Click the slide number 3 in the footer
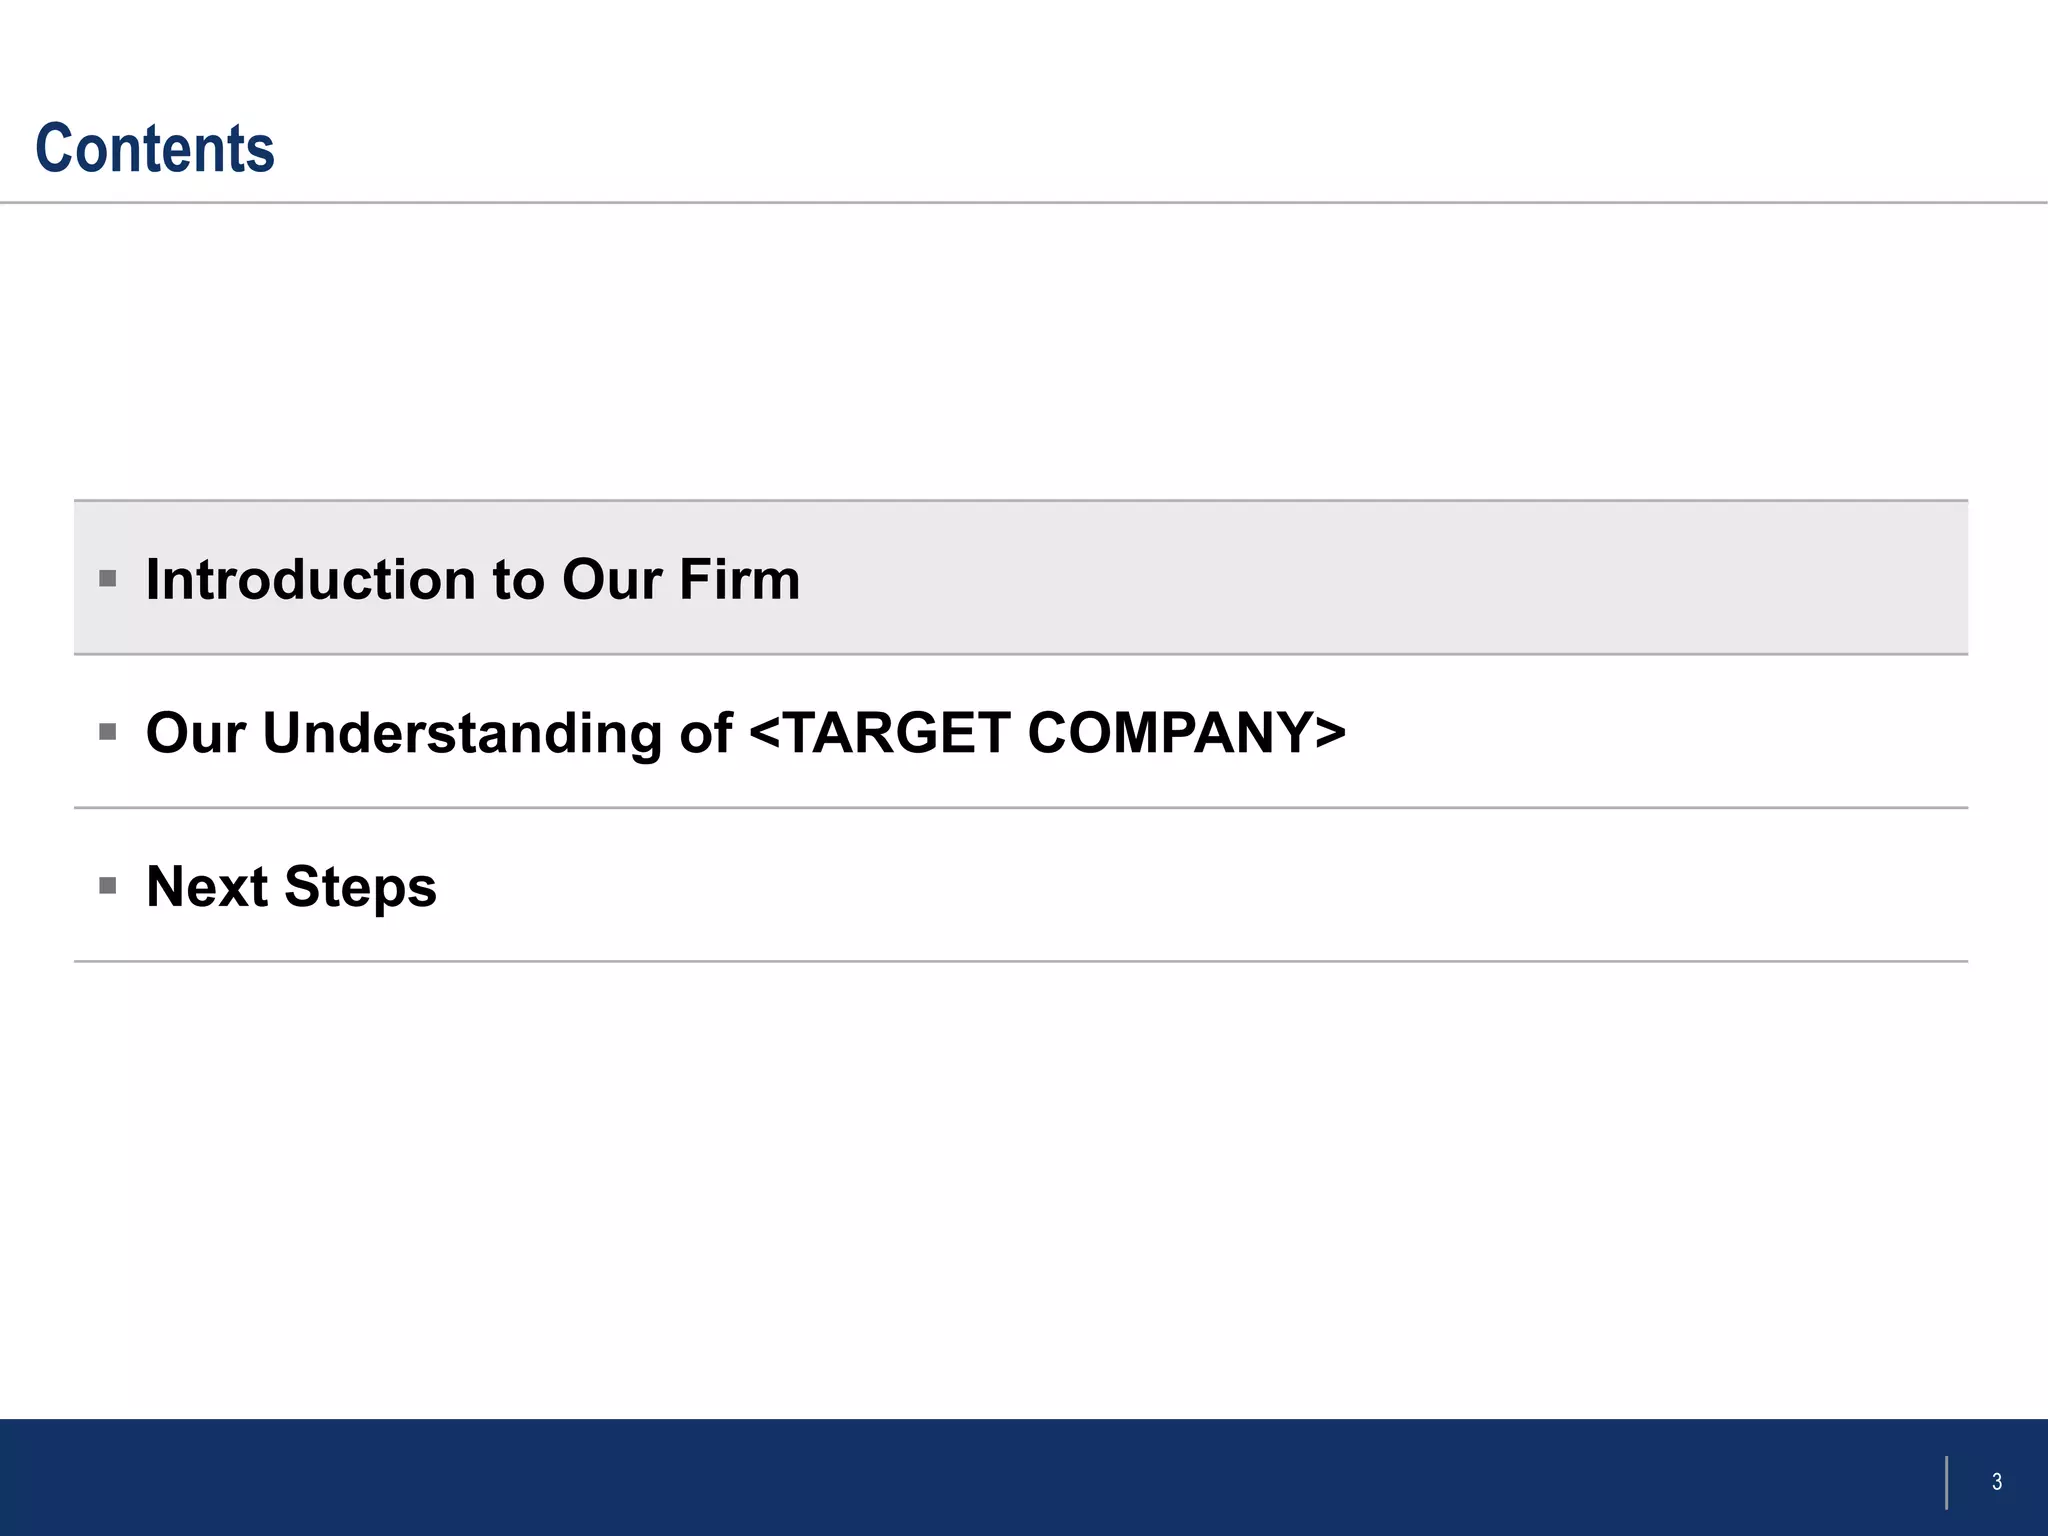This screenshot has width=2048, height=1536. click(1996, 1481)
